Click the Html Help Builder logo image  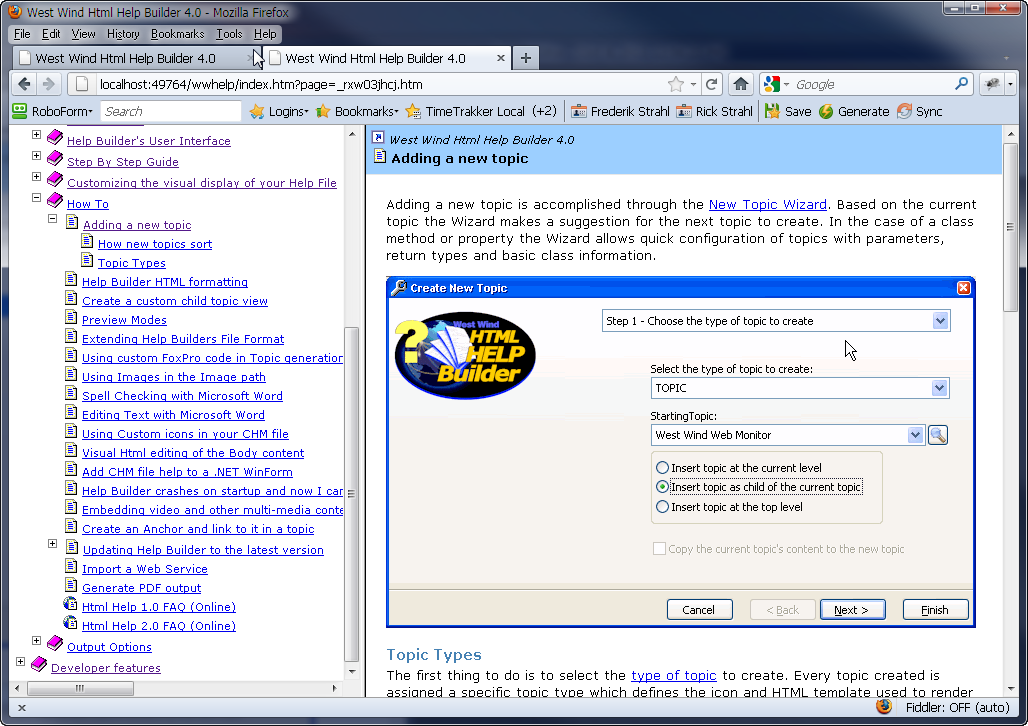point(465,355)
